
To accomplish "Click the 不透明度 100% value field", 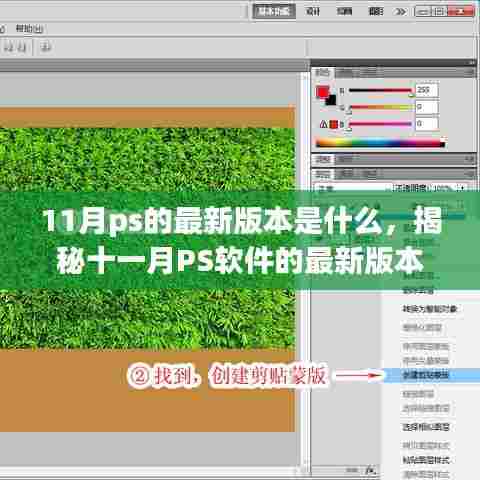I will pyautogui.click(x=442, y=188).
